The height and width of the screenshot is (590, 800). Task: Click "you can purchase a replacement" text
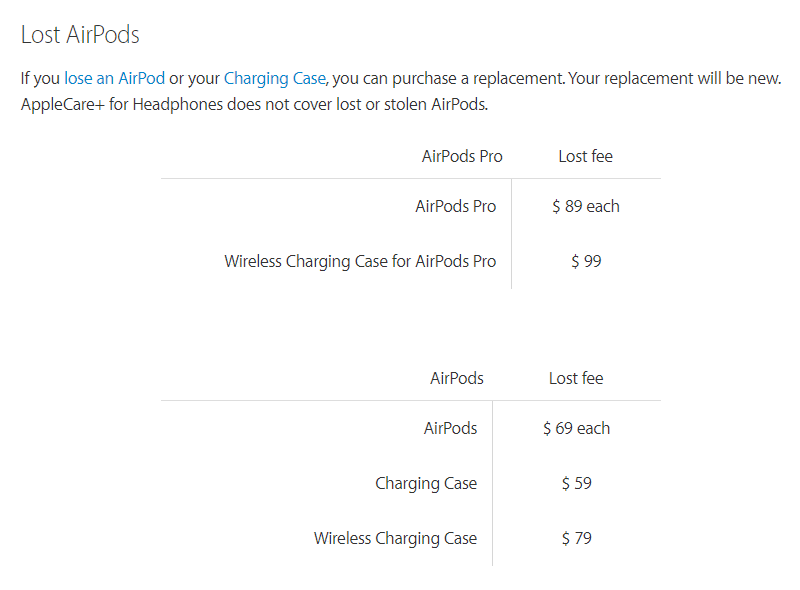449,78
